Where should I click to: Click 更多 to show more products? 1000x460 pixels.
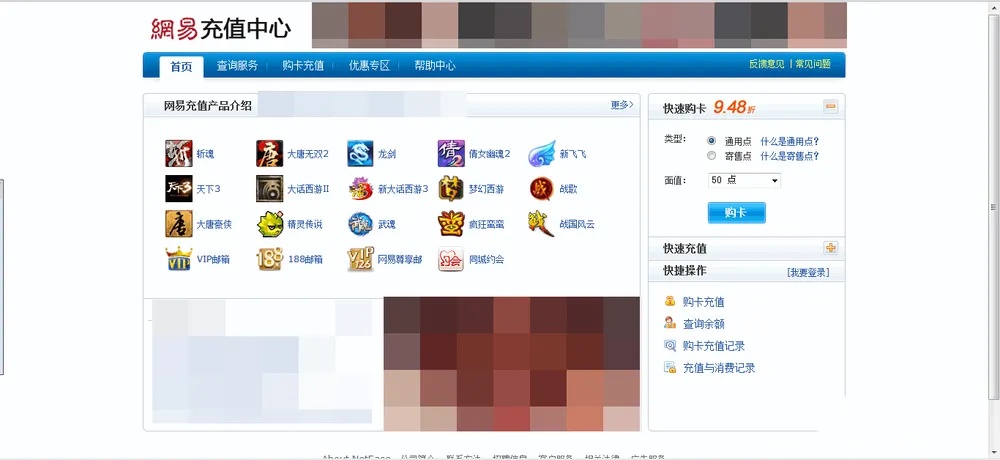(622, 105)
